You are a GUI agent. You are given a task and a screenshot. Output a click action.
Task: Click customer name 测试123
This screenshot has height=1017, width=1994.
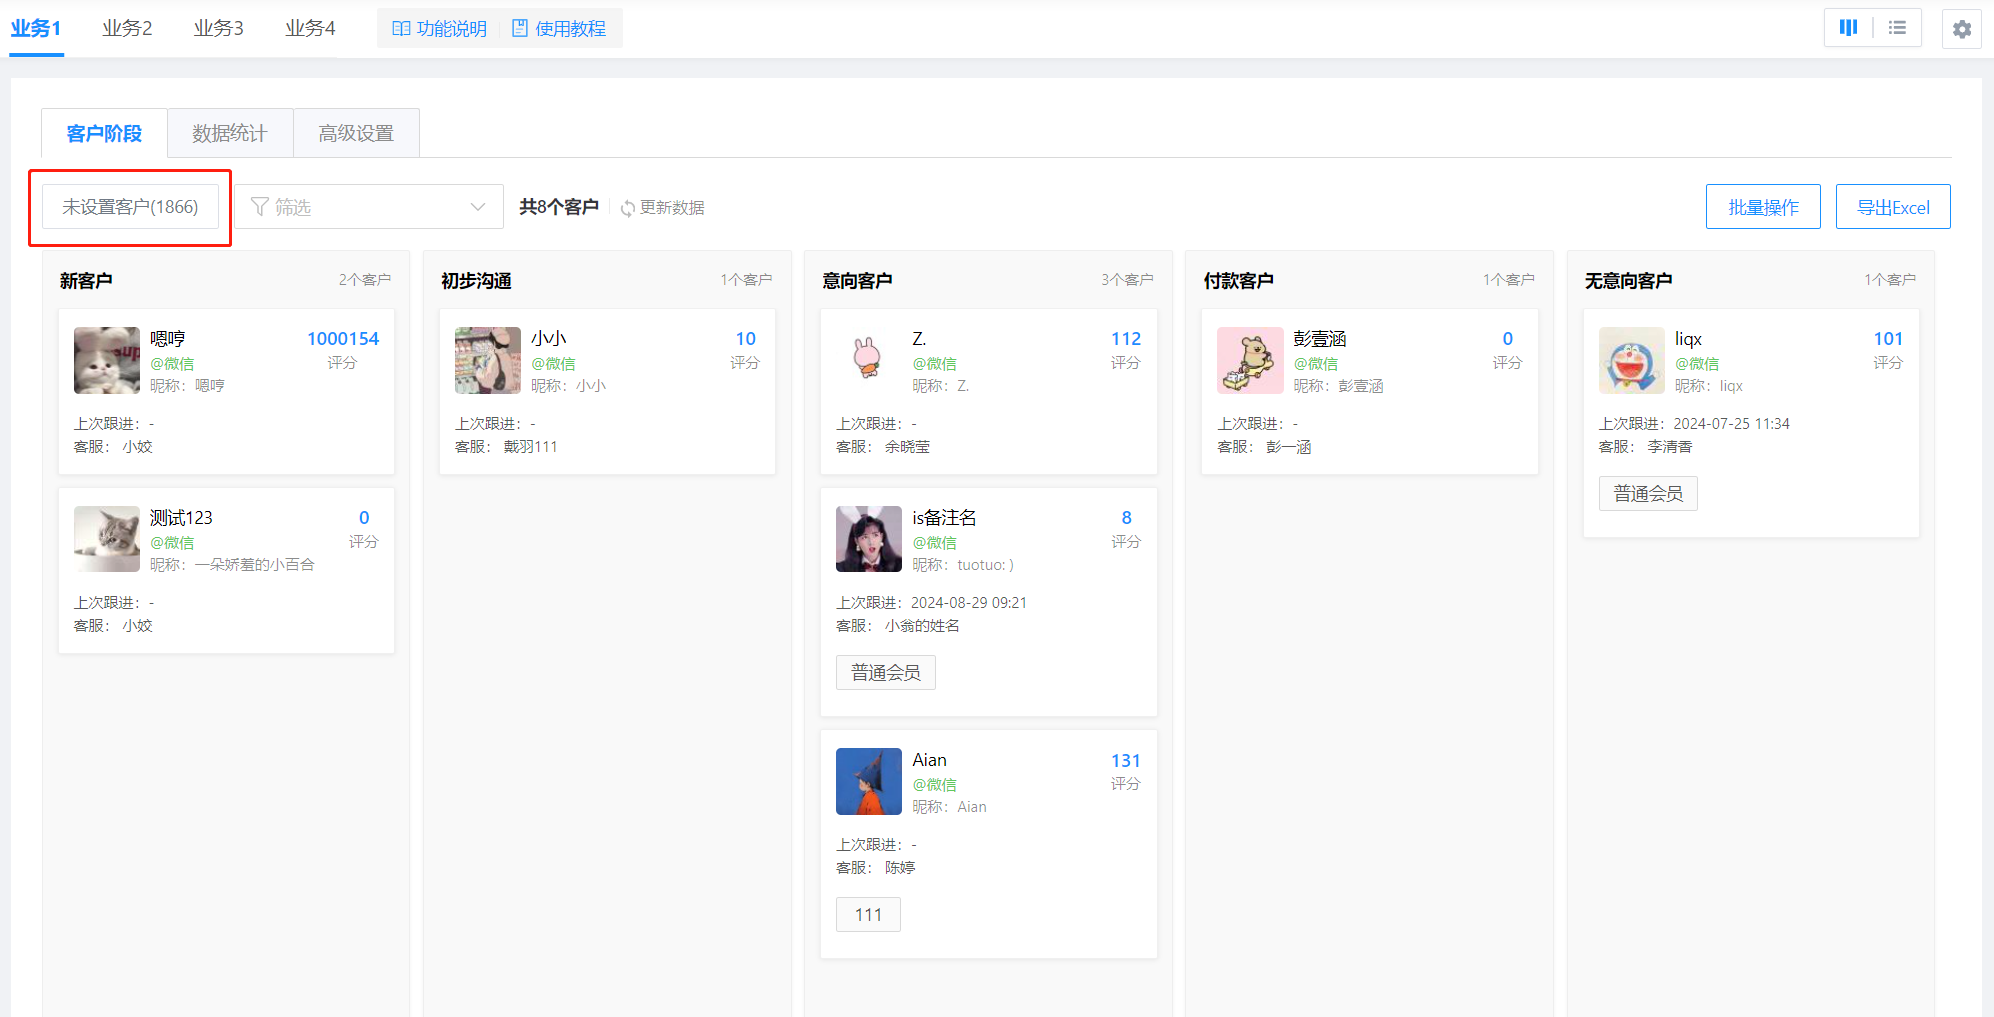coord(181,518)
